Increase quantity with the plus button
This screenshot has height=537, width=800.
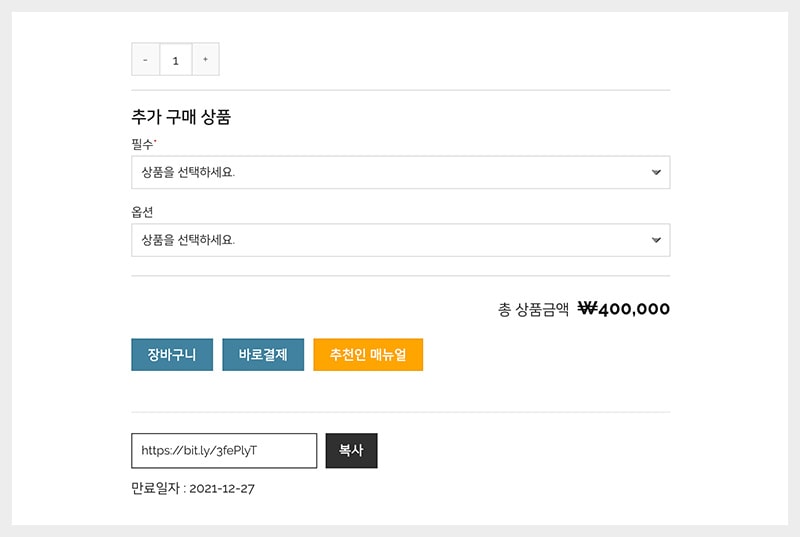[x=205, y=60]
